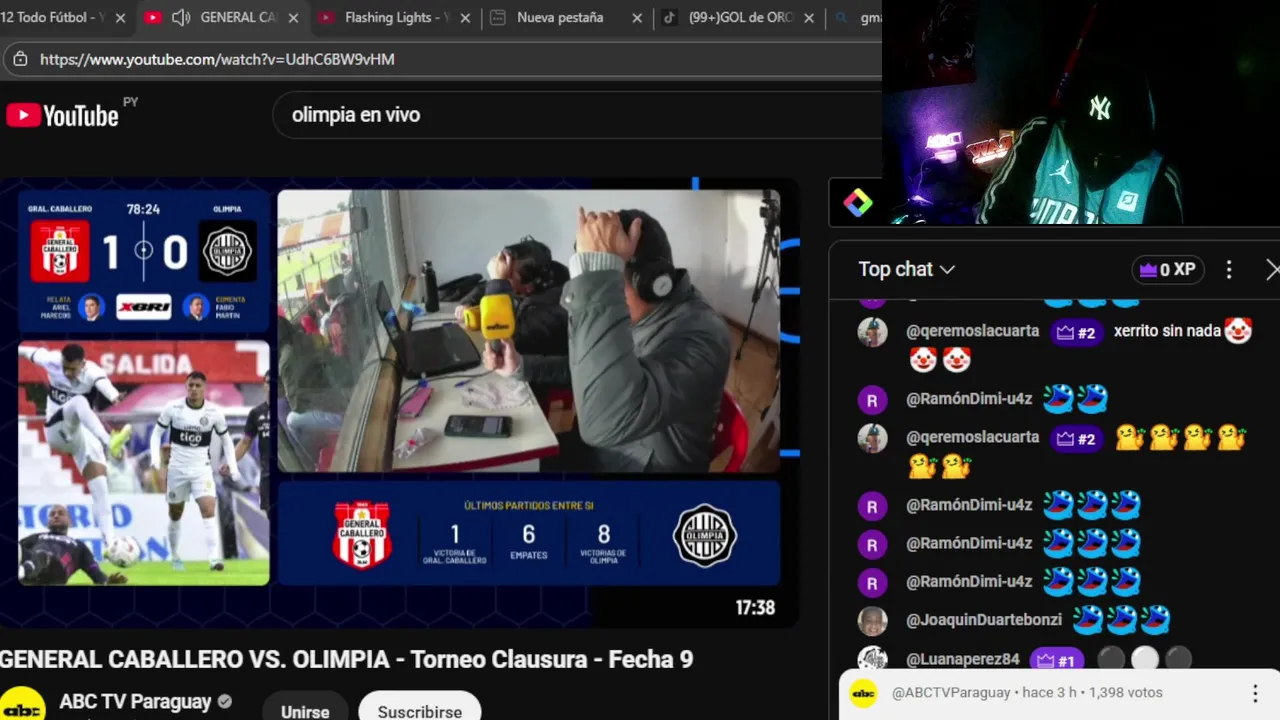Screen dimensions: 1280x720
Task: Click the verified badge next to ABC TV Paraguay
Action: (225, 702)
